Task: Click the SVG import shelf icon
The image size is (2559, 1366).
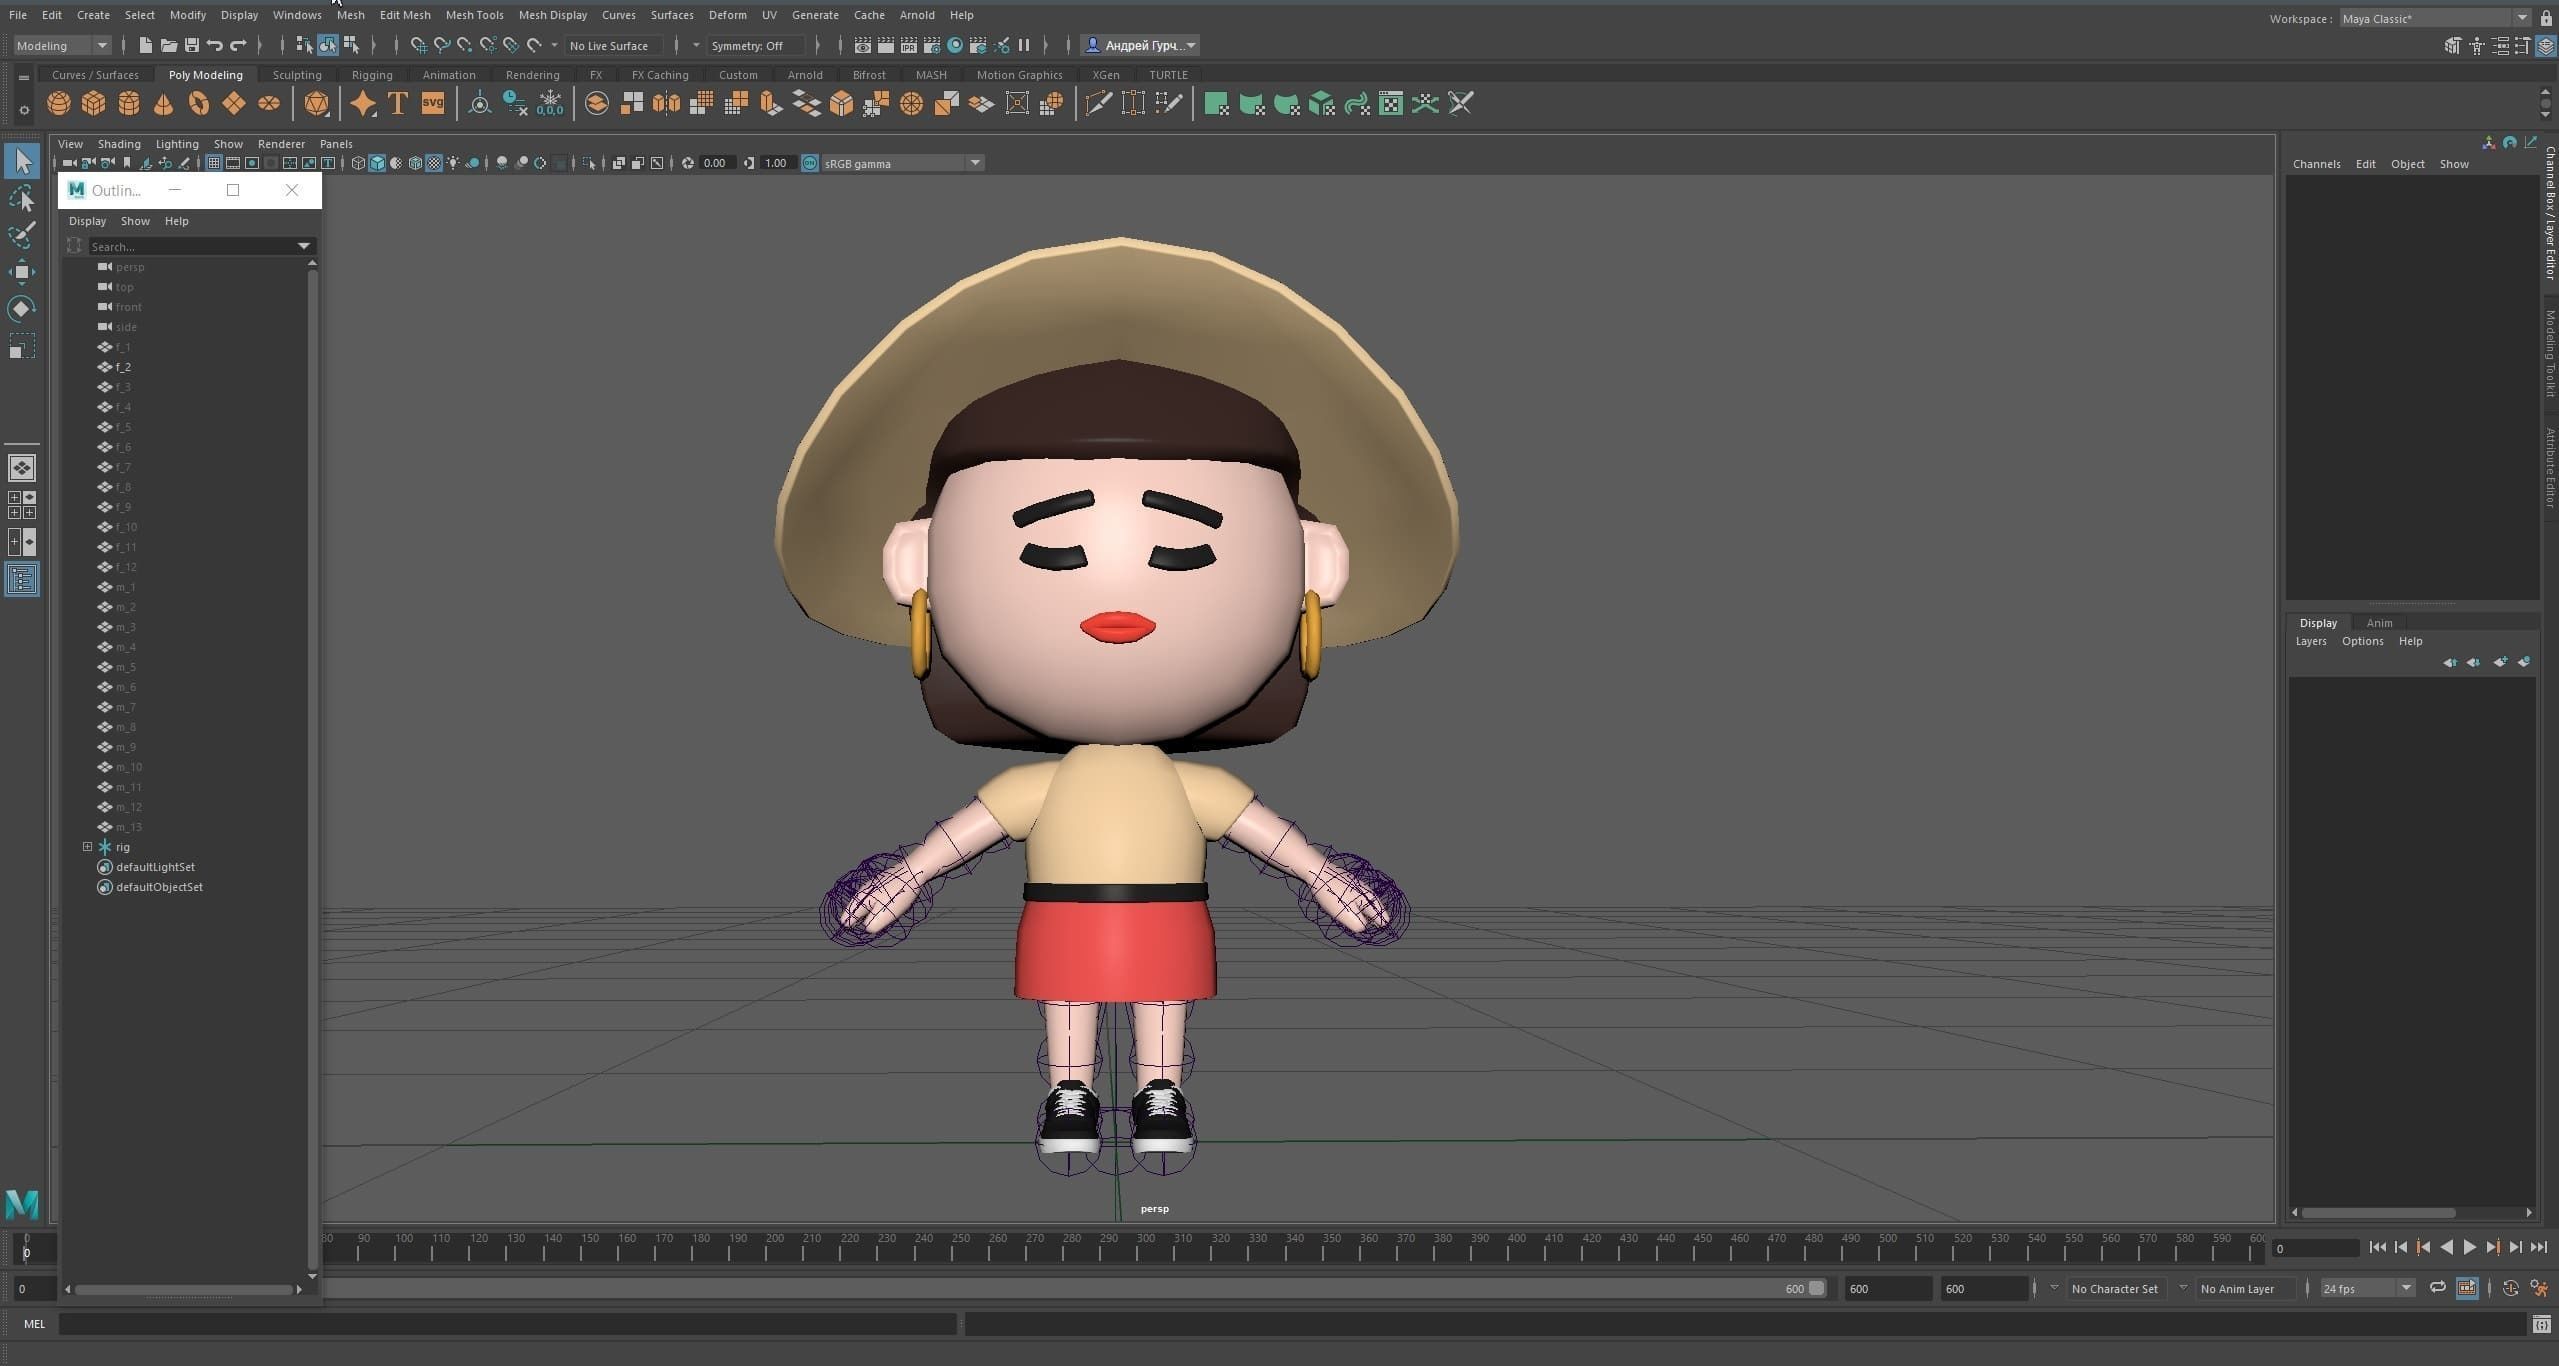Action: [433, 104]
